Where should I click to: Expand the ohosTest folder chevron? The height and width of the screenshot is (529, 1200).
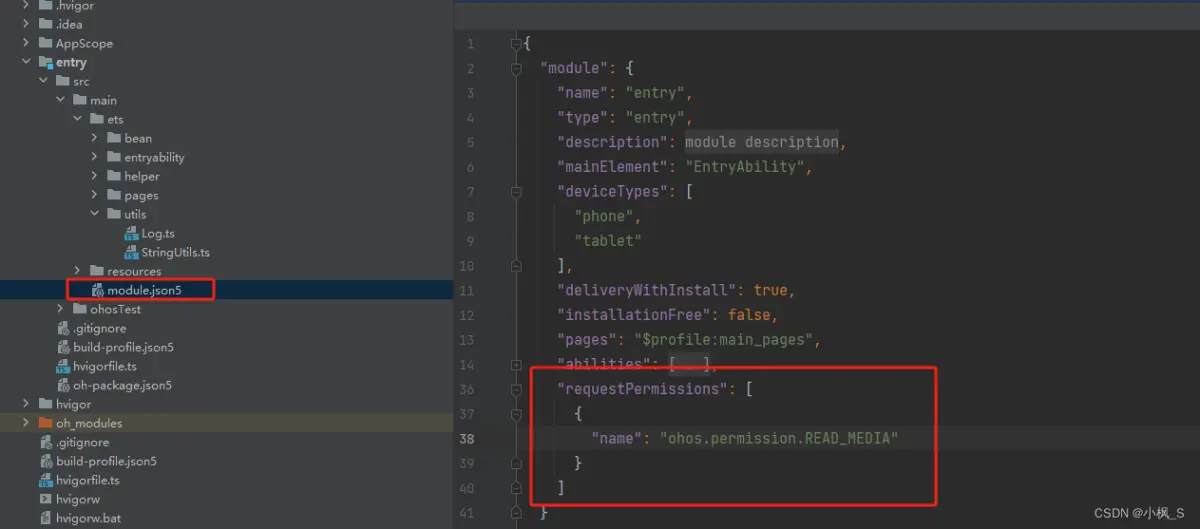coord(61,309)
